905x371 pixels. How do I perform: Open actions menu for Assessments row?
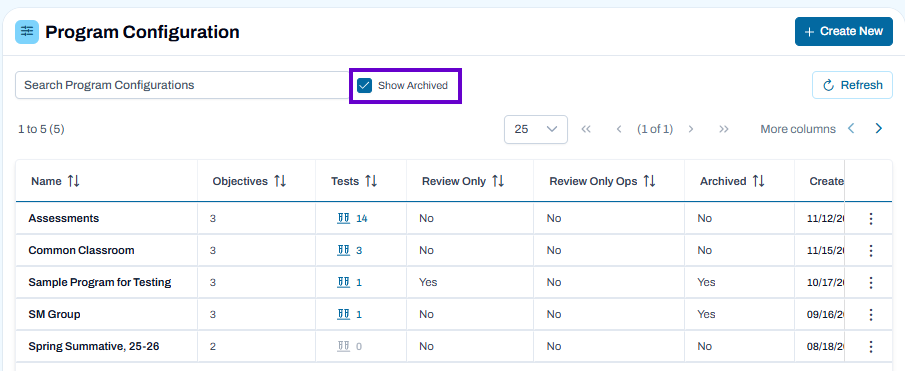[x=871, y=219]
